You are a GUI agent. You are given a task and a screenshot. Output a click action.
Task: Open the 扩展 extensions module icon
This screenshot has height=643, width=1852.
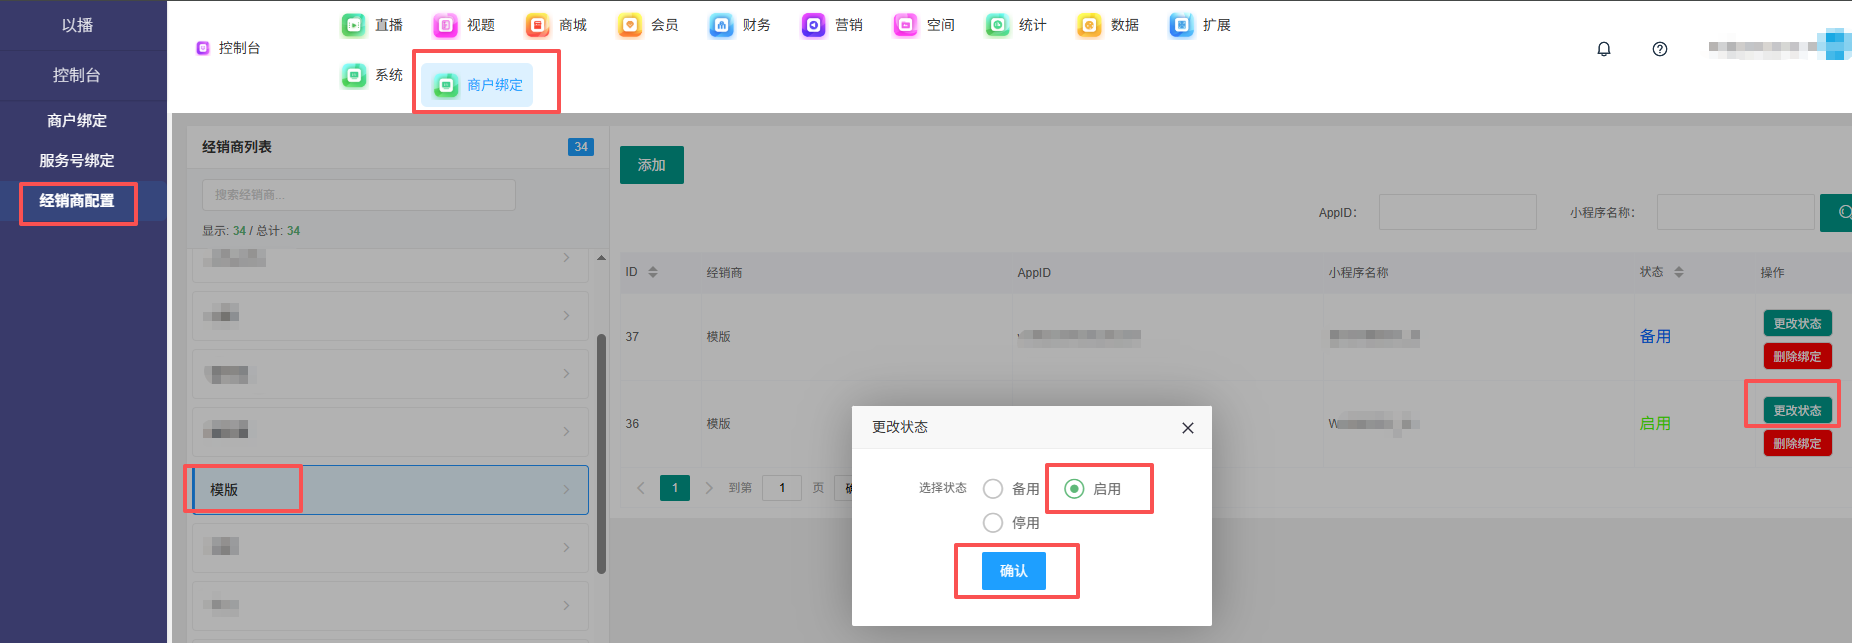pos(1181,25)
